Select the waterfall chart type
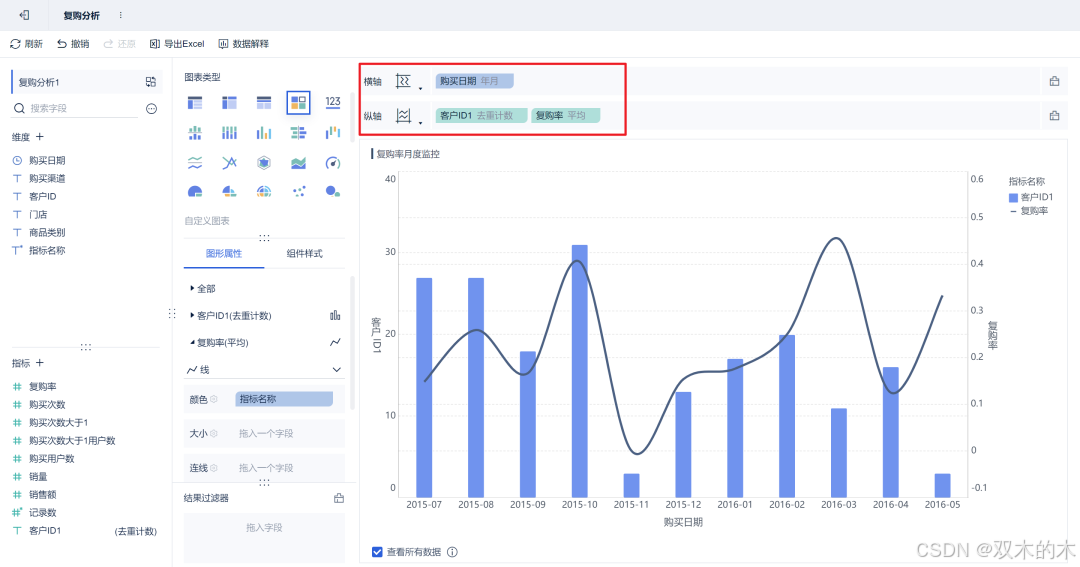 333,133
